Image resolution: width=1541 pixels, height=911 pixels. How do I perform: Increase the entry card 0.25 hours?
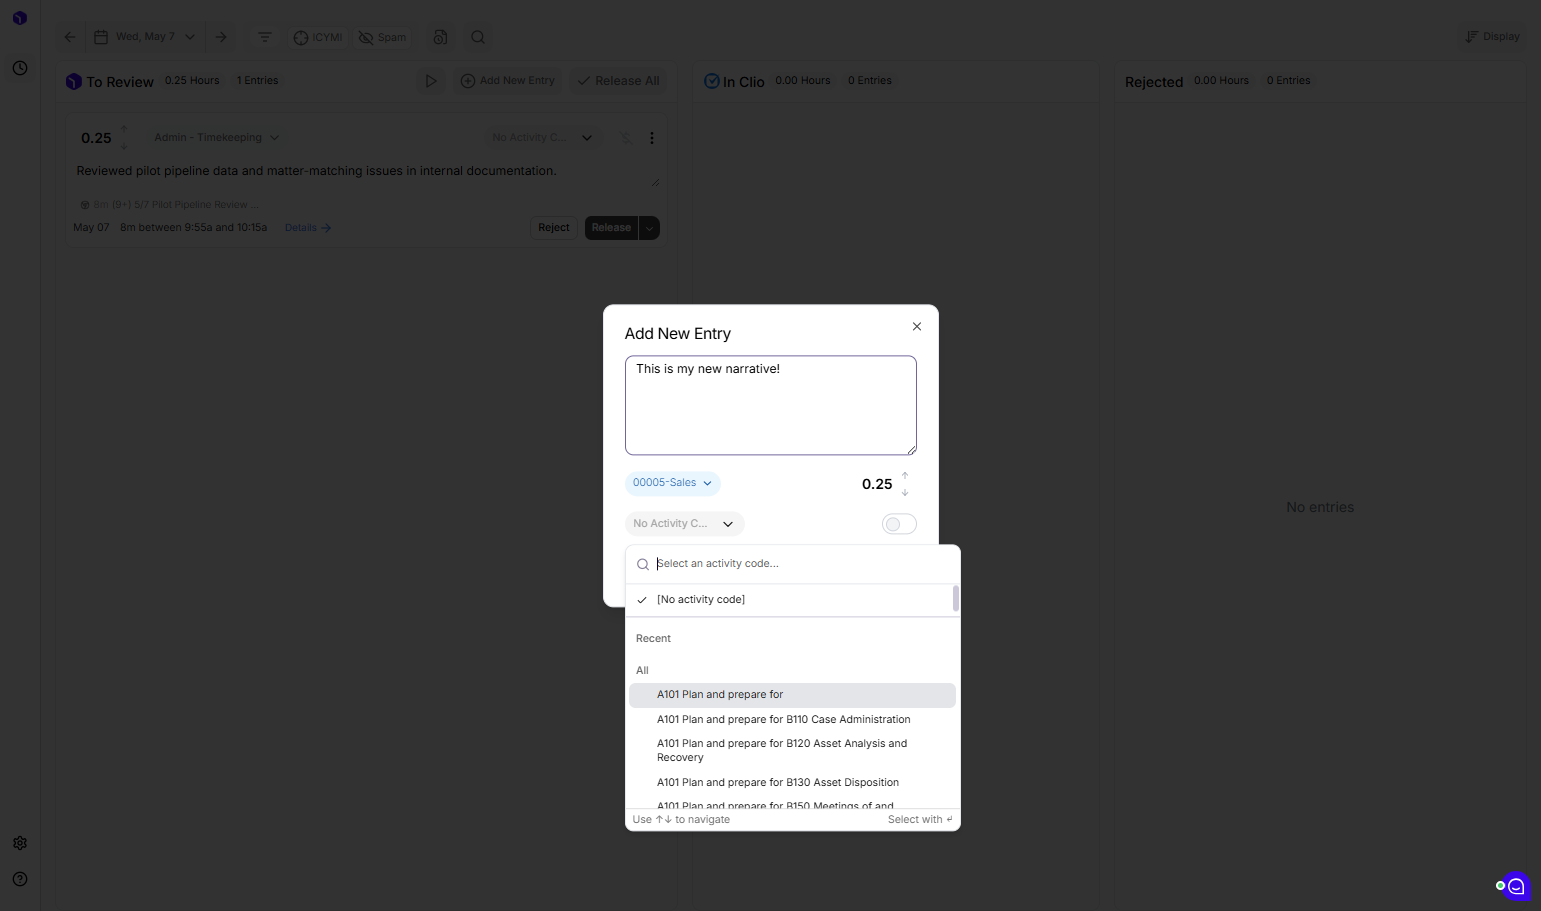[124, 130]
